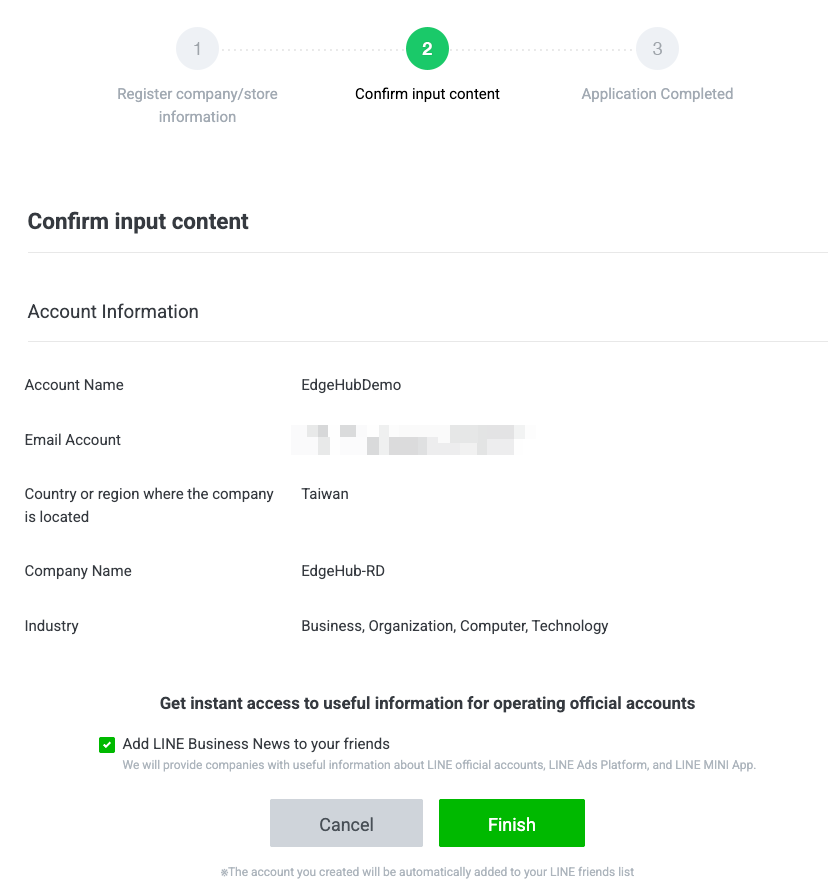Click the step 3 circle indicator
Viewport: 840px width, 891px height.
coord(657,49)
